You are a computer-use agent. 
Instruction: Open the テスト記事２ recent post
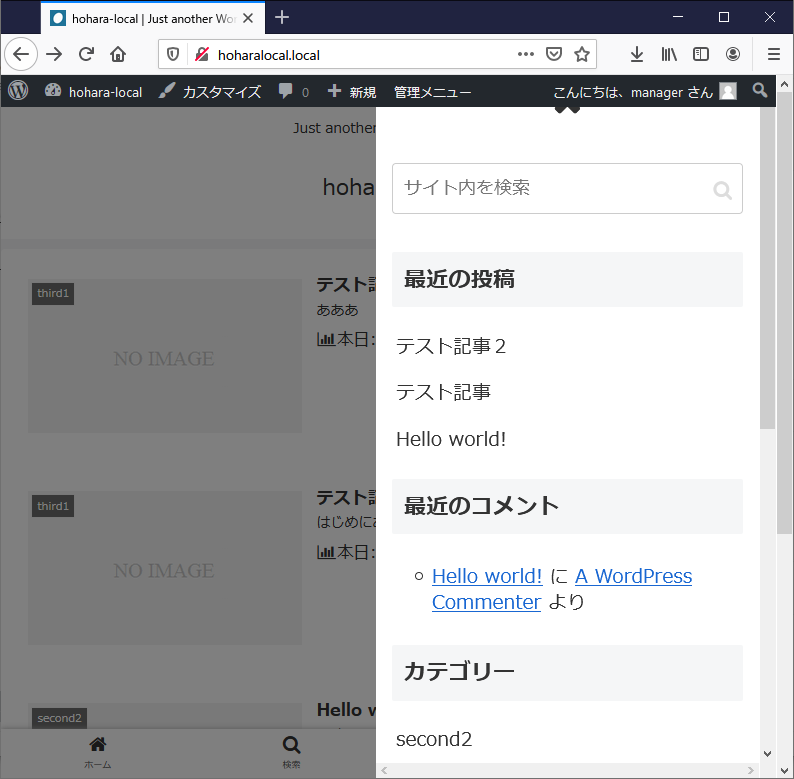(x=451, y=346)
